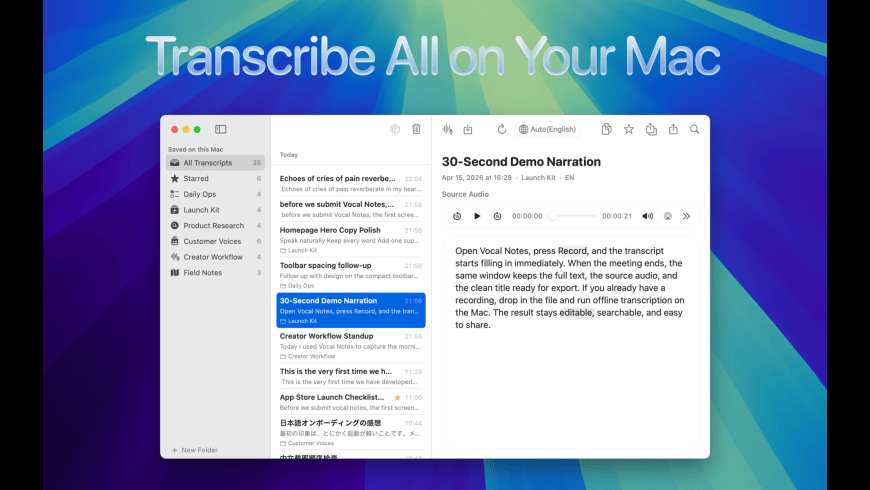Click the speaker volume icon

point(648,216)
